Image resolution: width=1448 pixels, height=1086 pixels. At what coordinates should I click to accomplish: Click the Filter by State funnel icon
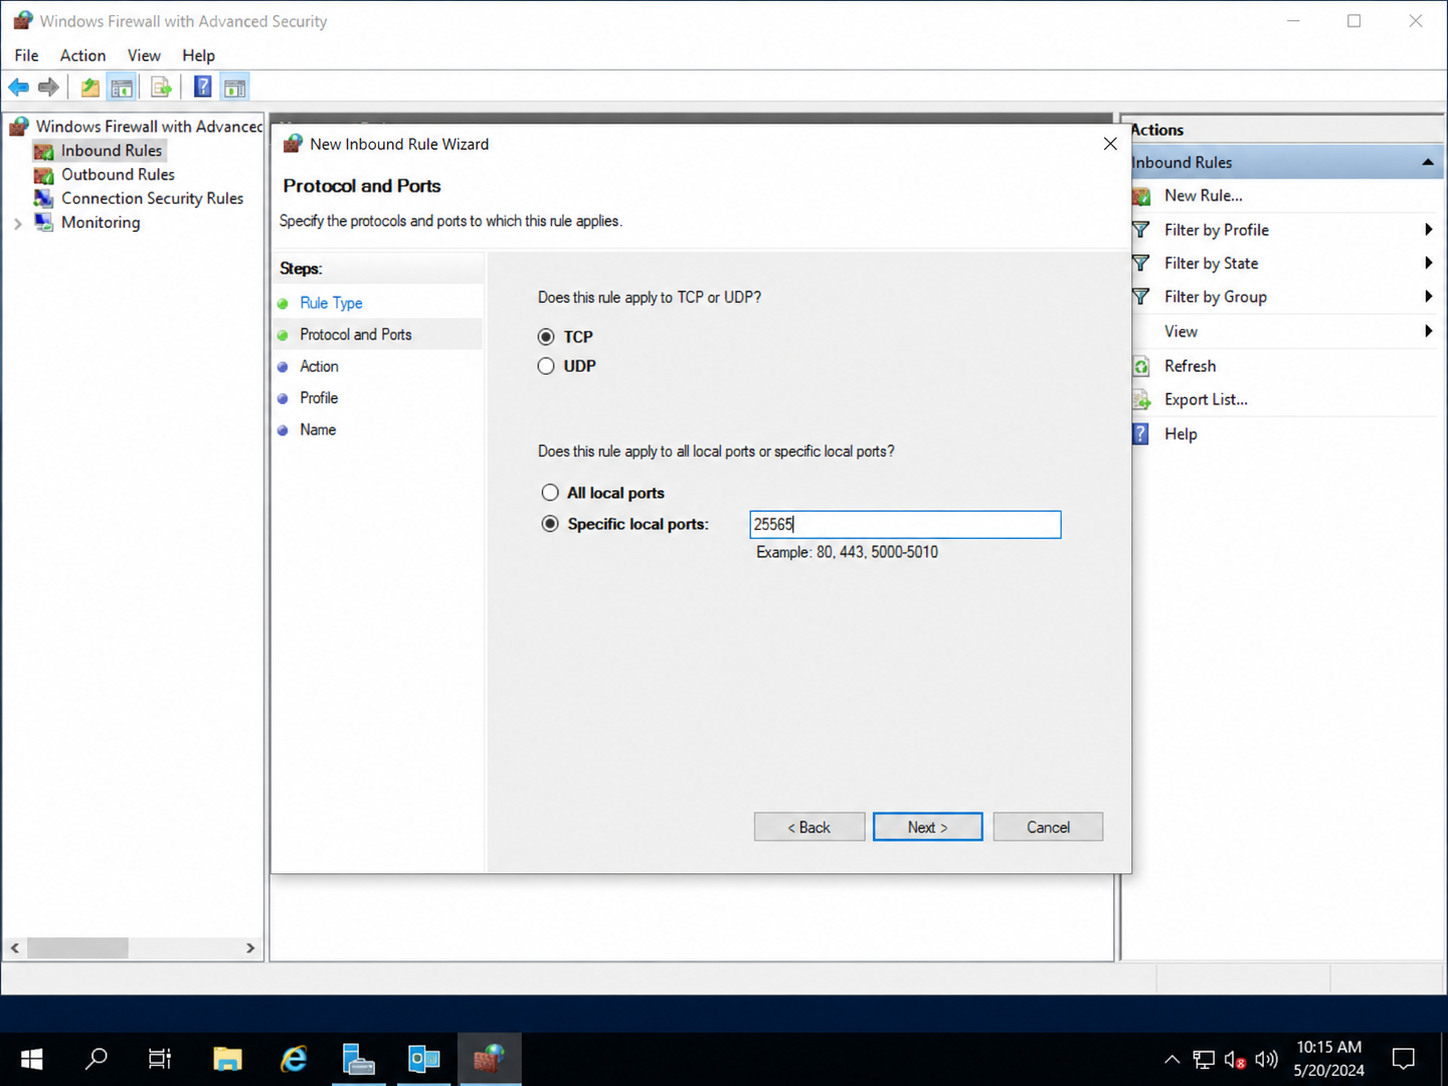(x=1141, y=263)
